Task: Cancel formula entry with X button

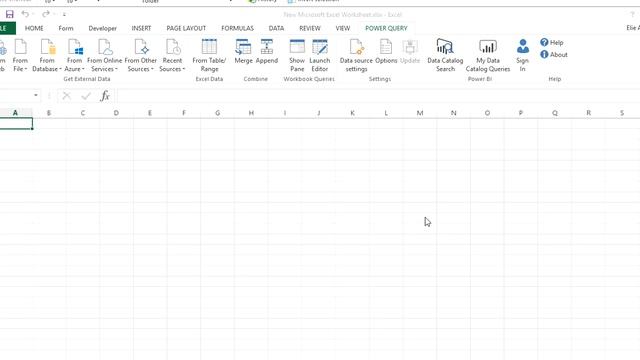Action: [67, 96]
